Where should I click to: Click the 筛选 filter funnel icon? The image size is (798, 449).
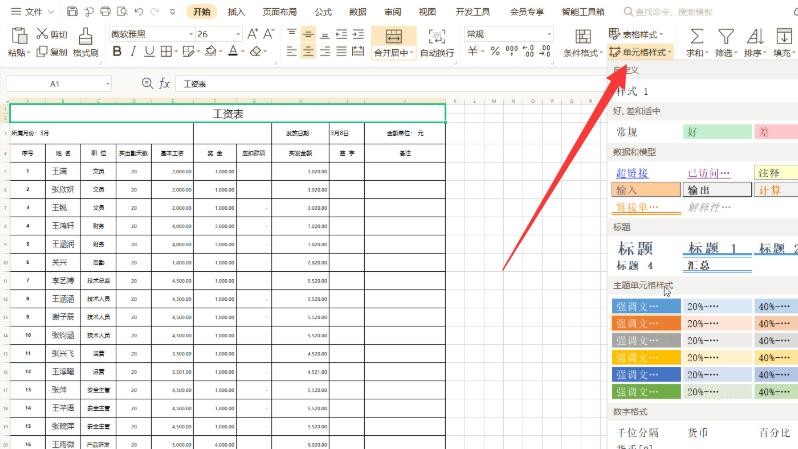pyautogui.click(x=727, y=36)
